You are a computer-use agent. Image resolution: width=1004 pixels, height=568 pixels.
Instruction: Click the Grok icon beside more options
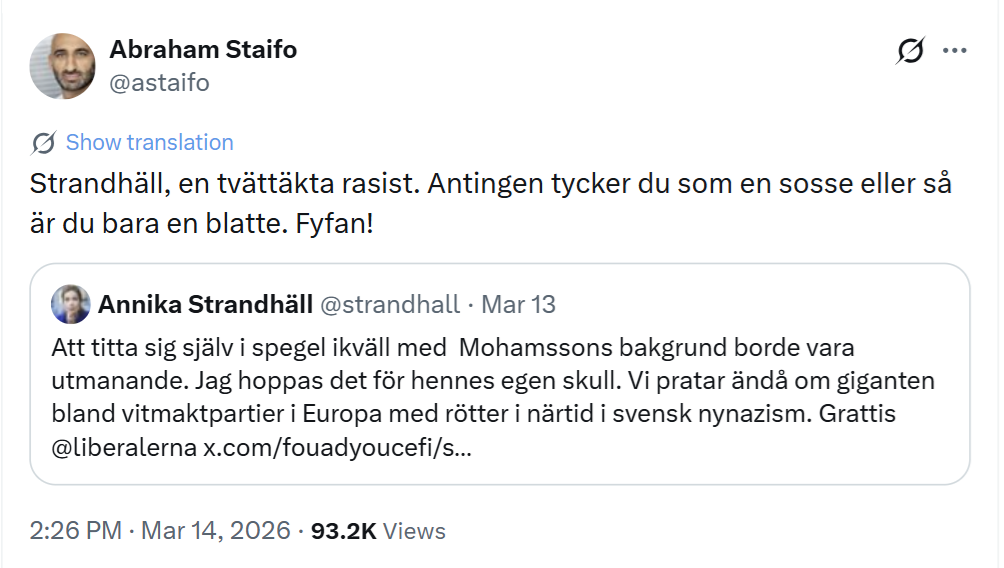911,51
